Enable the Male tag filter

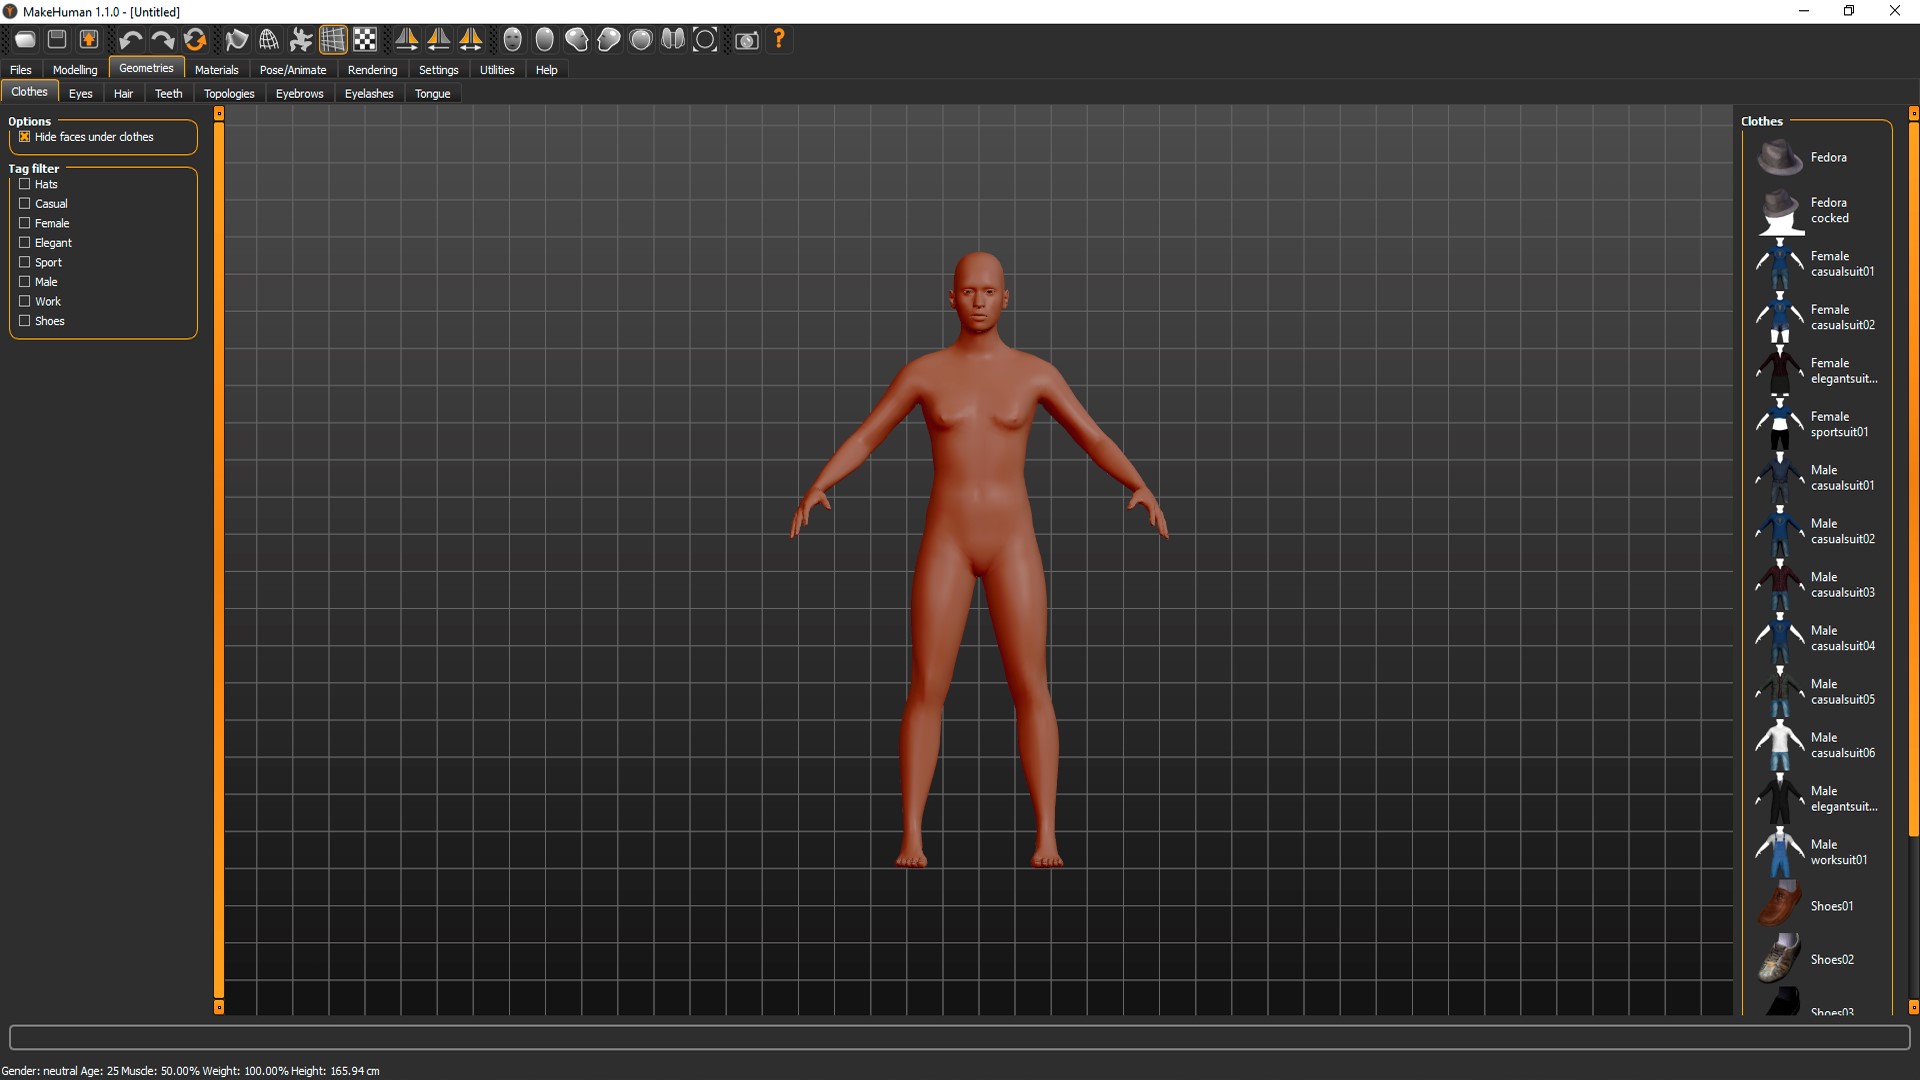25,281
